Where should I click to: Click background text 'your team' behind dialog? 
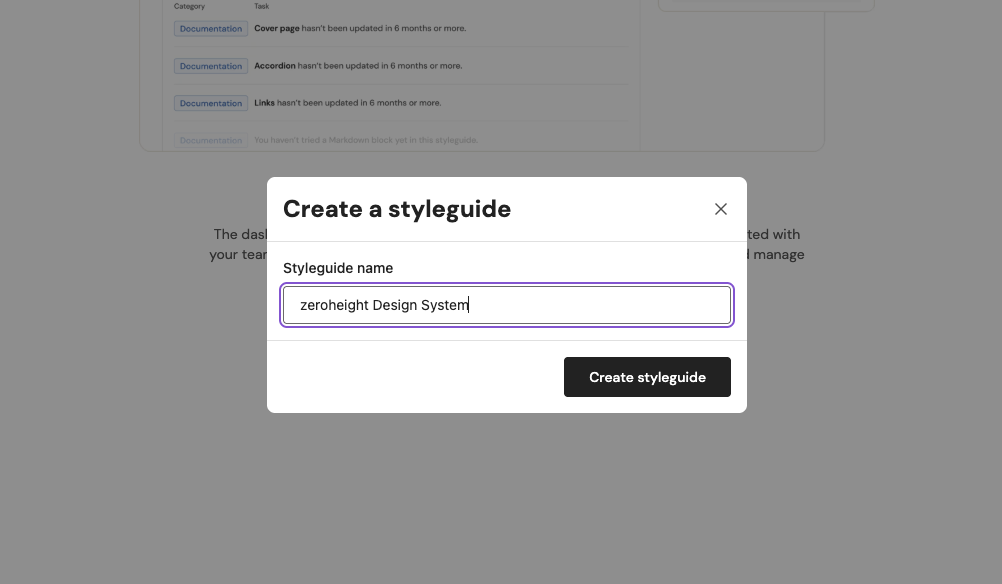click(237, 254)
